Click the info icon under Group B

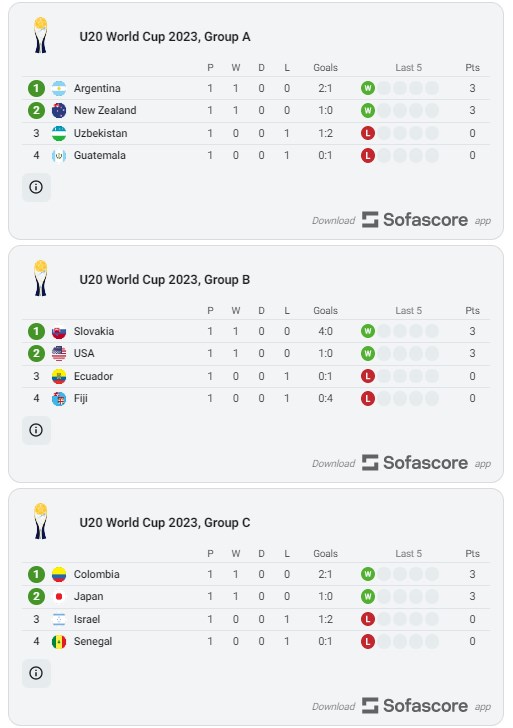[36, 430]
